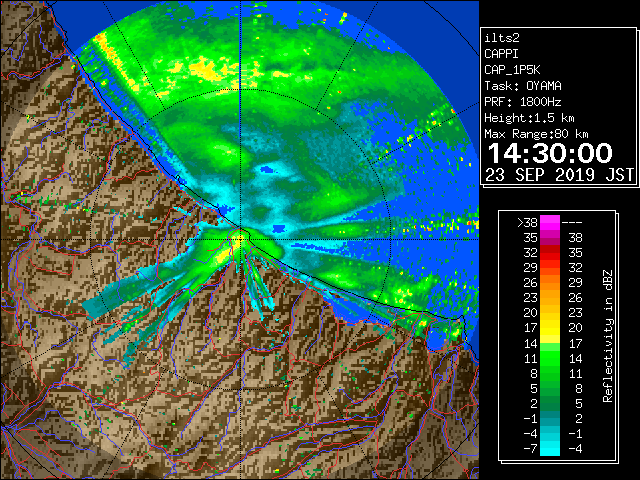
Task: Click the 'ilts2' product label
Action: point(502,38)
